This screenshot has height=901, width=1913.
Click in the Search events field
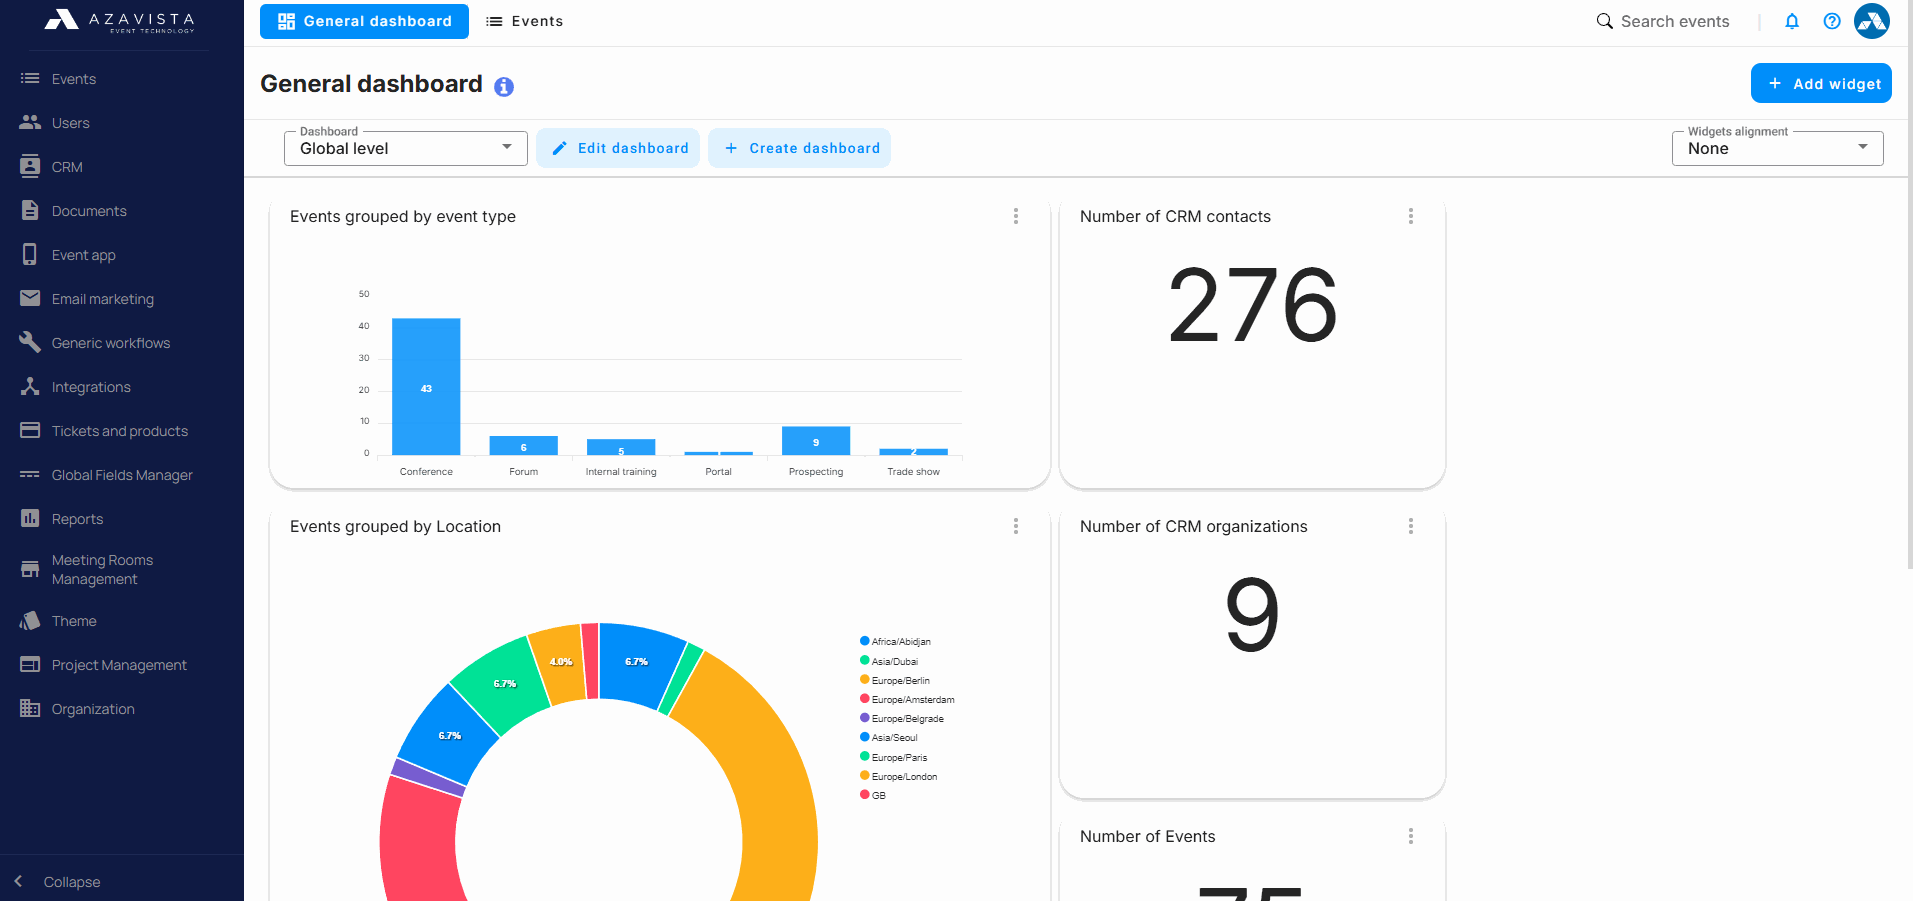pos(1675,21)
